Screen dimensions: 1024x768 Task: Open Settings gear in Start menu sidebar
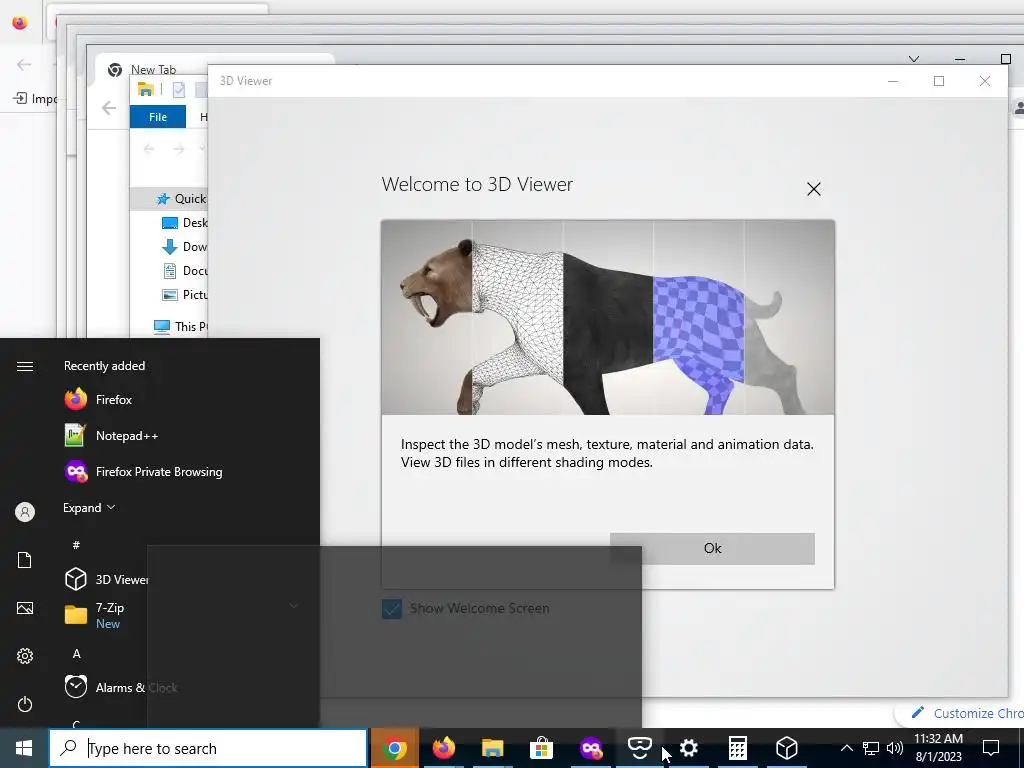point(25,656)
